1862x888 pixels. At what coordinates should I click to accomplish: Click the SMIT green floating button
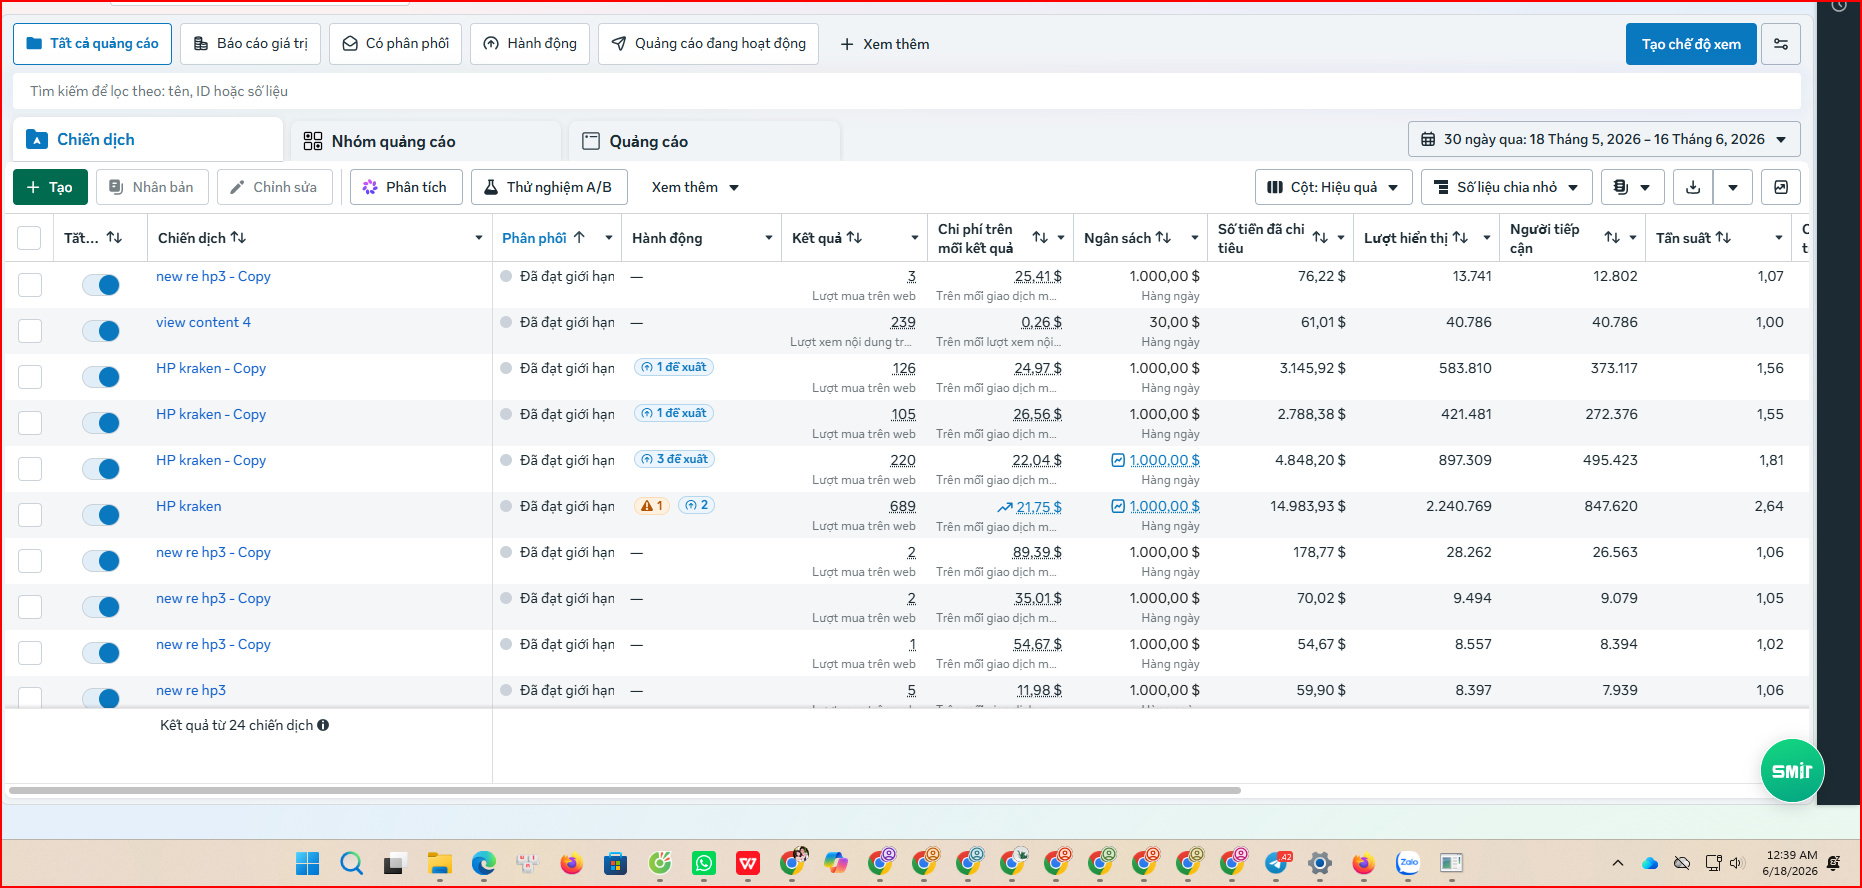tap(1792, 770)
